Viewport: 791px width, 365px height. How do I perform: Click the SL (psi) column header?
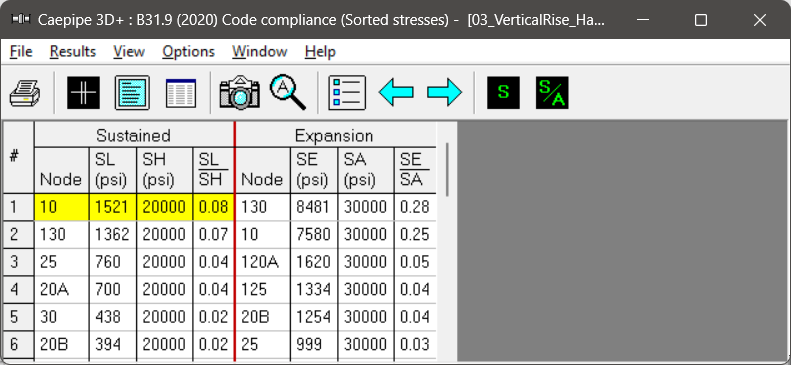pos(112,170)
